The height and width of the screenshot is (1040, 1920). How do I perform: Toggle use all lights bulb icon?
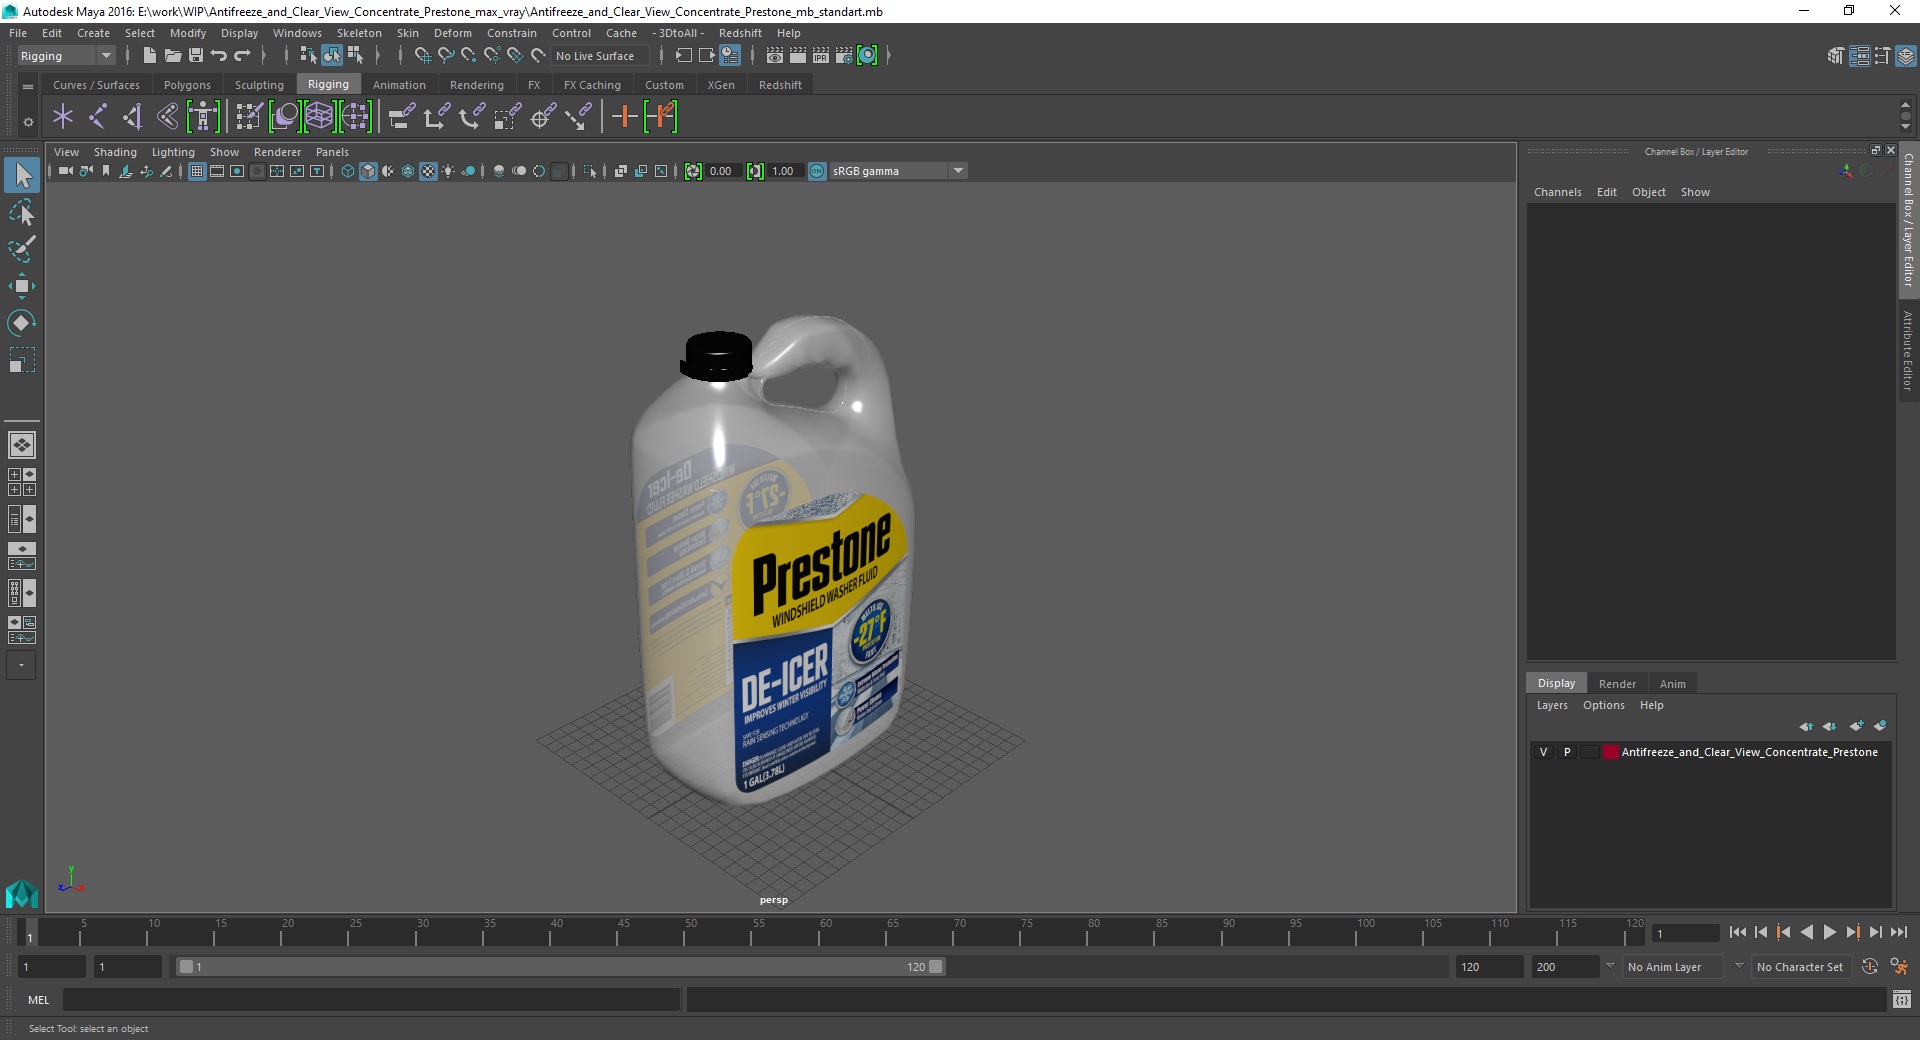tap(448, 171)
